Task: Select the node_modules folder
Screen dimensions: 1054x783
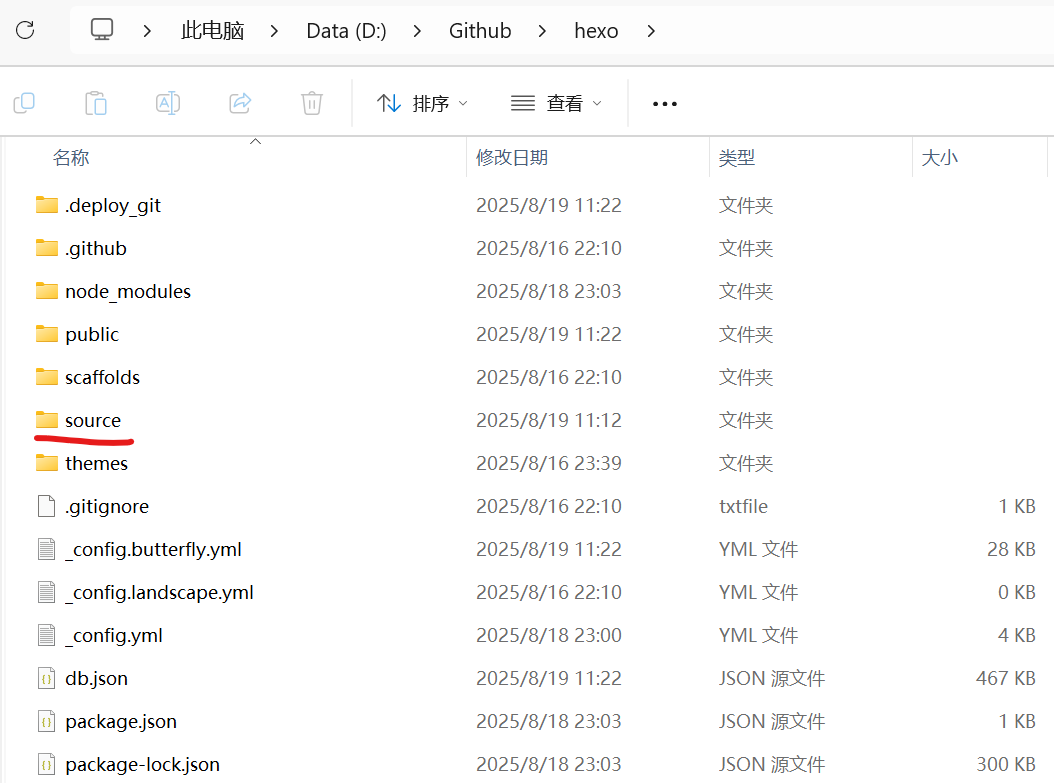Action: (128, 291)
